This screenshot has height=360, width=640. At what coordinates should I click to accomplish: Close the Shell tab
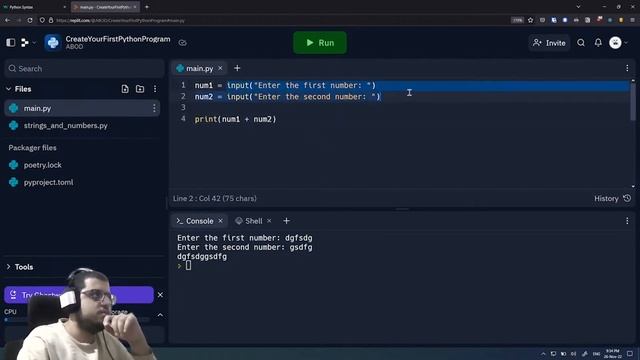(x=269, y=221)
